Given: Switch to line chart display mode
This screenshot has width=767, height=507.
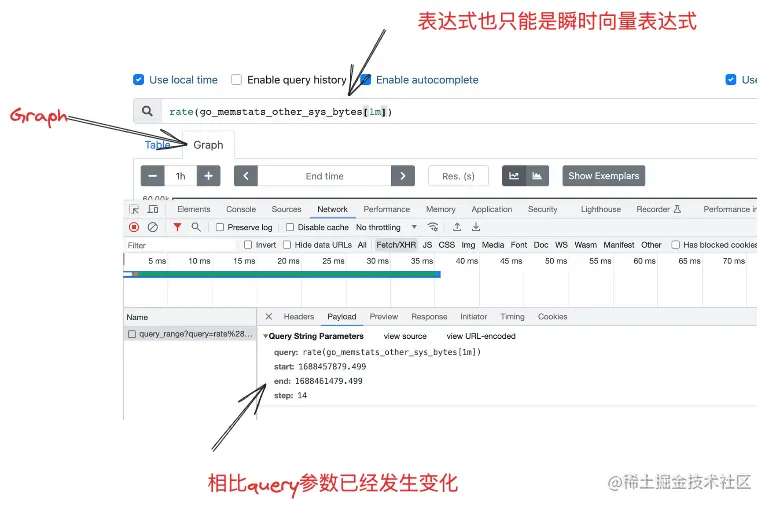Looking at the screenshot, I should click(514, 176).
